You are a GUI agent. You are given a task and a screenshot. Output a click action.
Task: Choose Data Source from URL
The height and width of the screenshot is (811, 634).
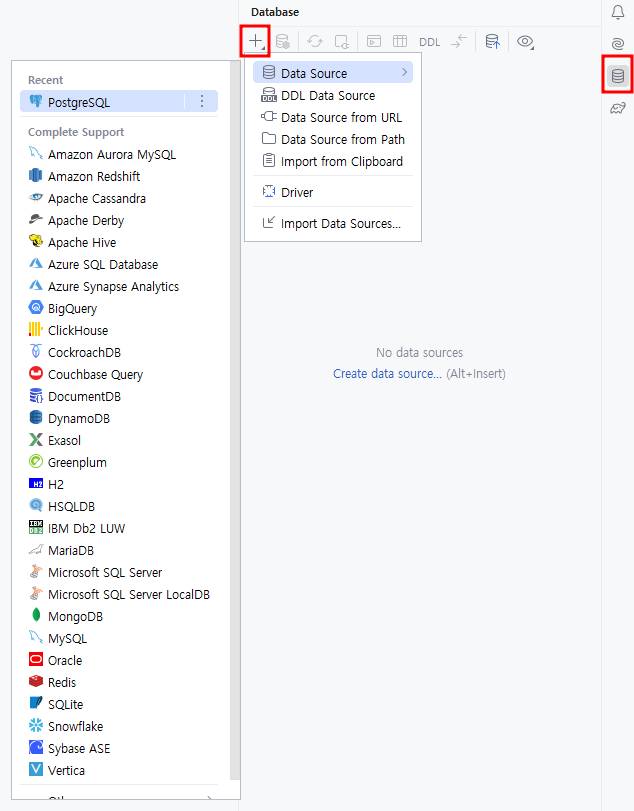click(x=340, y=117)
